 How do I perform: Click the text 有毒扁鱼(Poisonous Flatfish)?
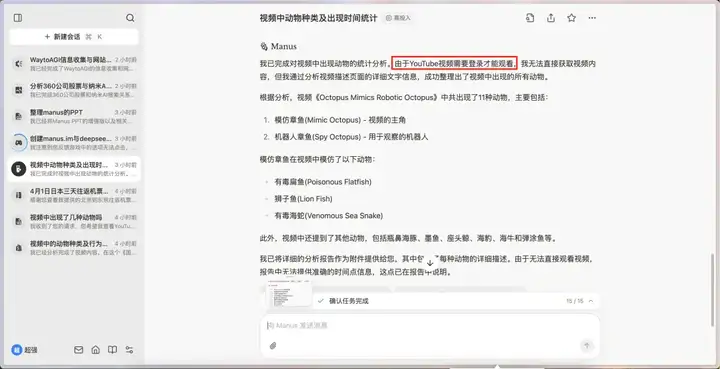(x=323, y=182)
